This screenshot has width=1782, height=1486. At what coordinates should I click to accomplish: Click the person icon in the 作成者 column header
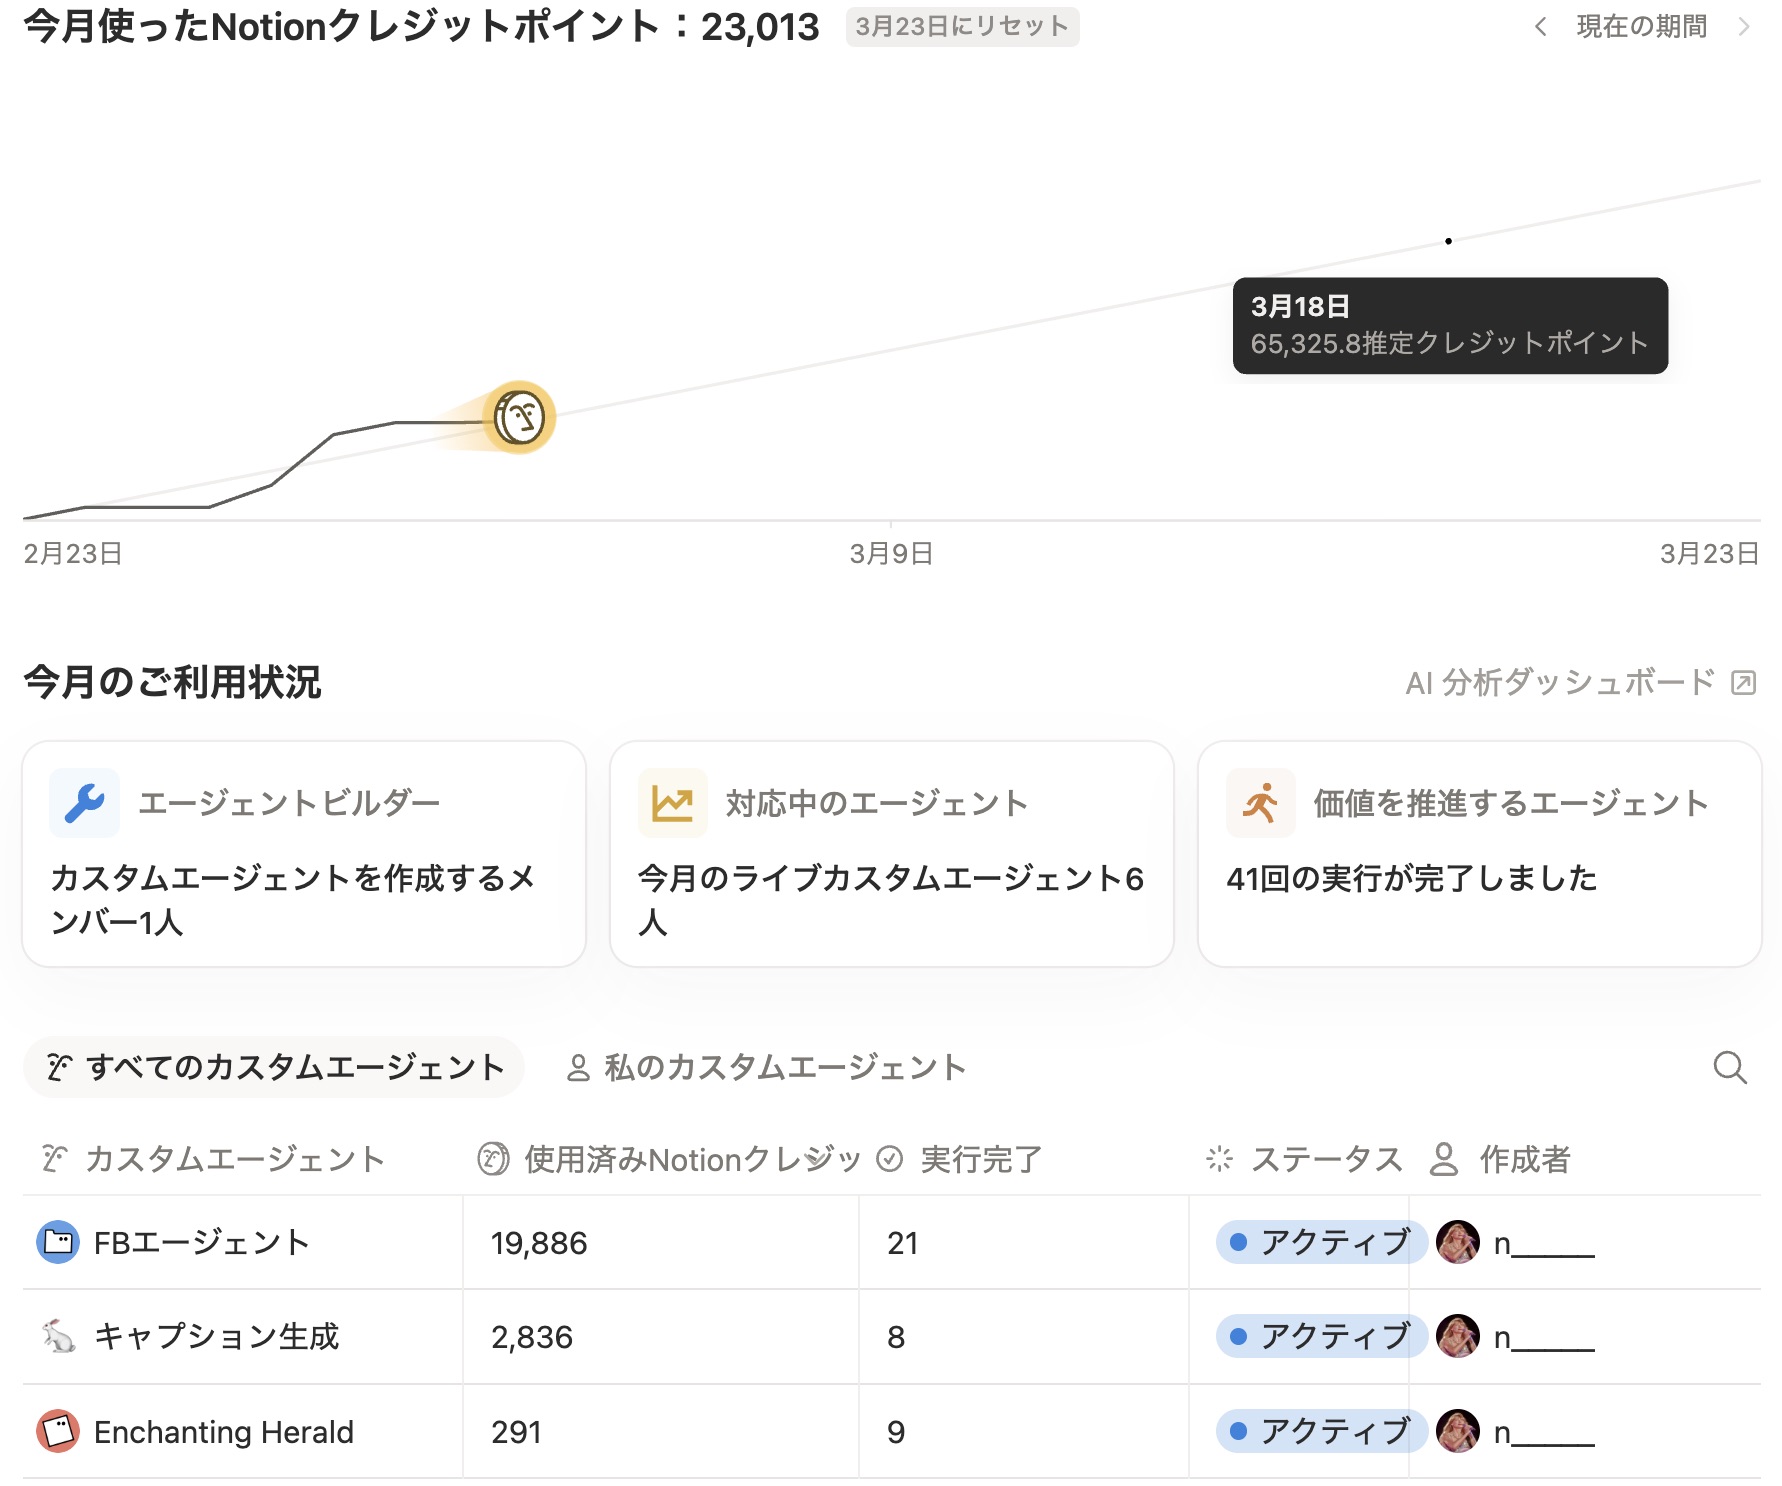[x=1441, y=1160]
